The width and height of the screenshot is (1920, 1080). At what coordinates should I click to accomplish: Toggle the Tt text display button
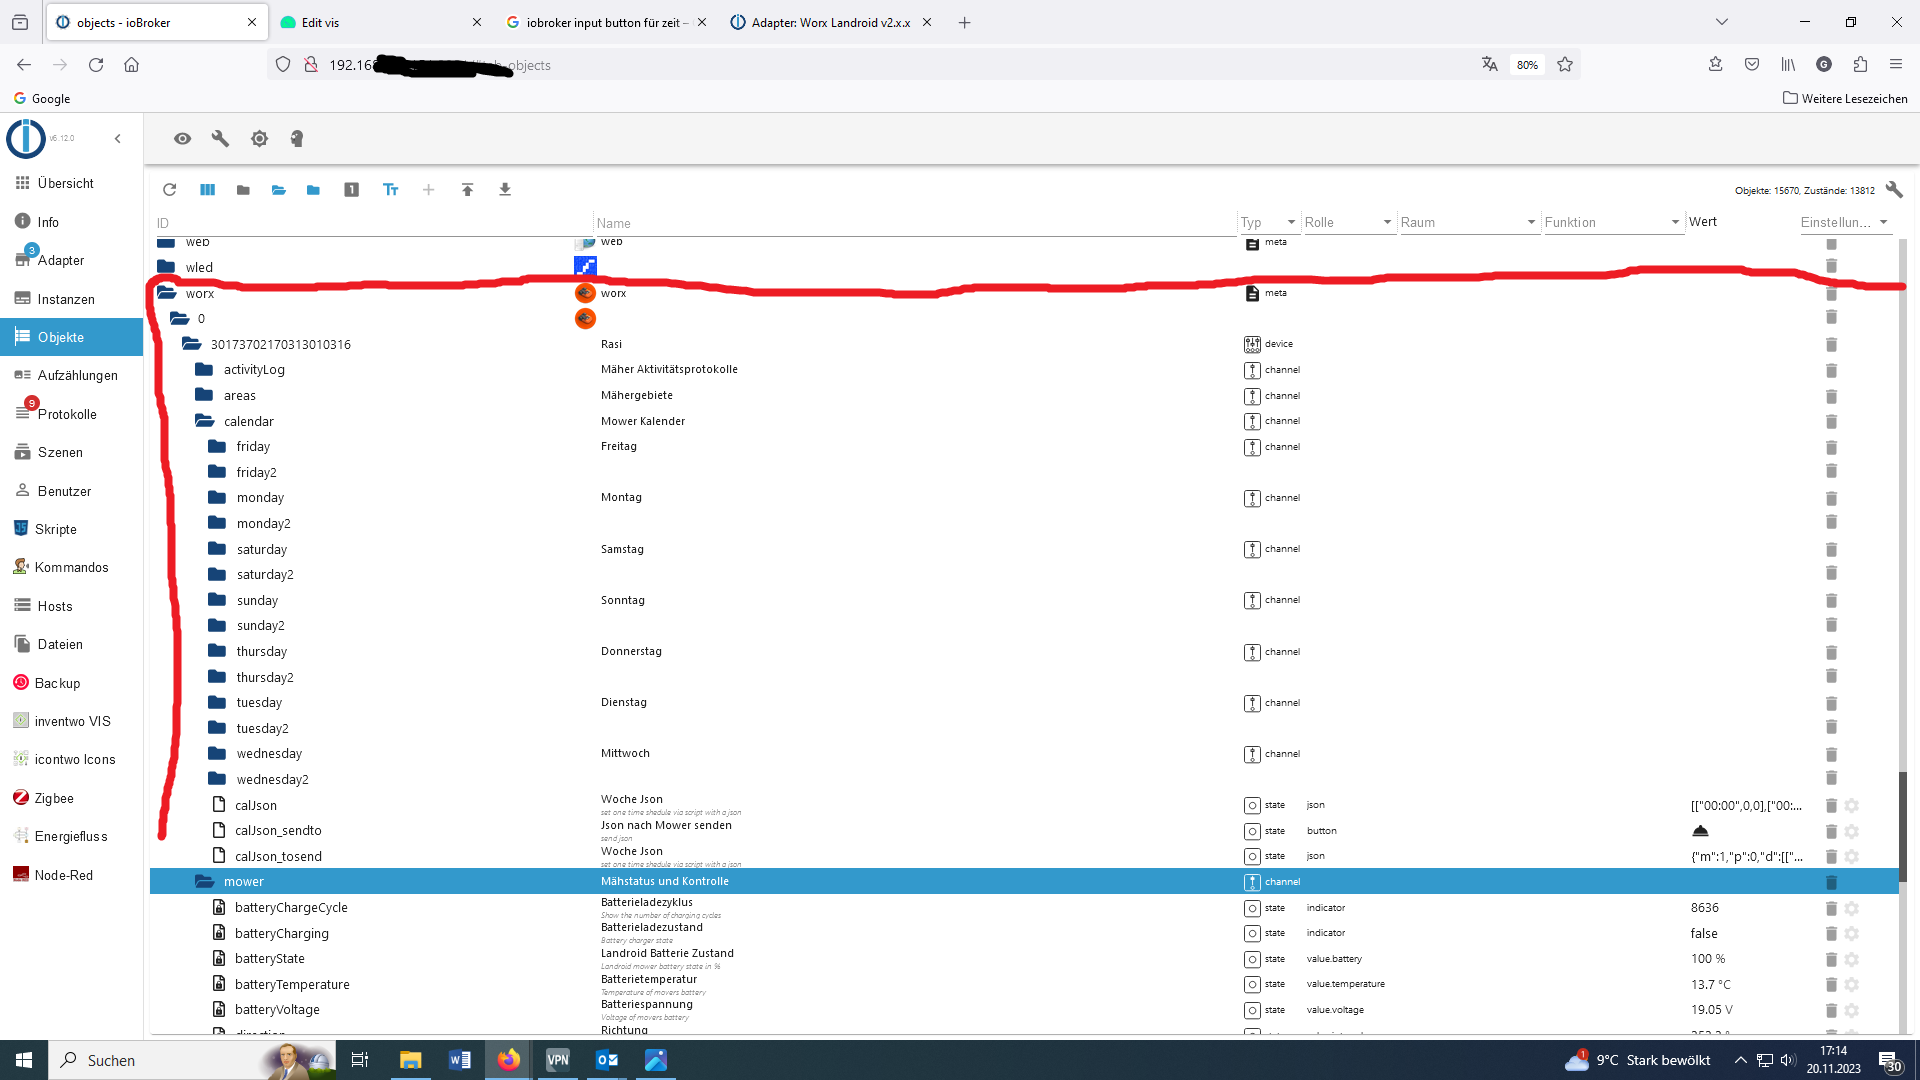click(x=390, y=190)
